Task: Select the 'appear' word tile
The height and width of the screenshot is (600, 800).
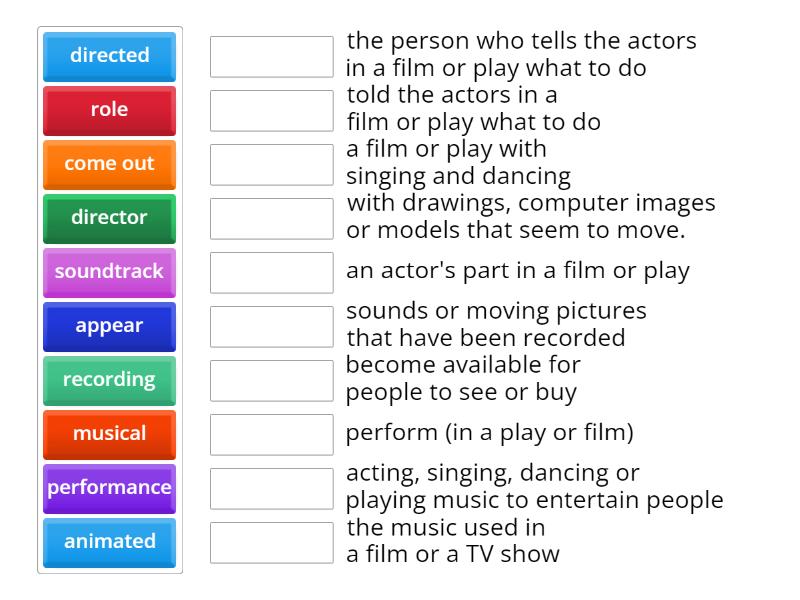Action: pyautogui.click(x=109, y=326)
